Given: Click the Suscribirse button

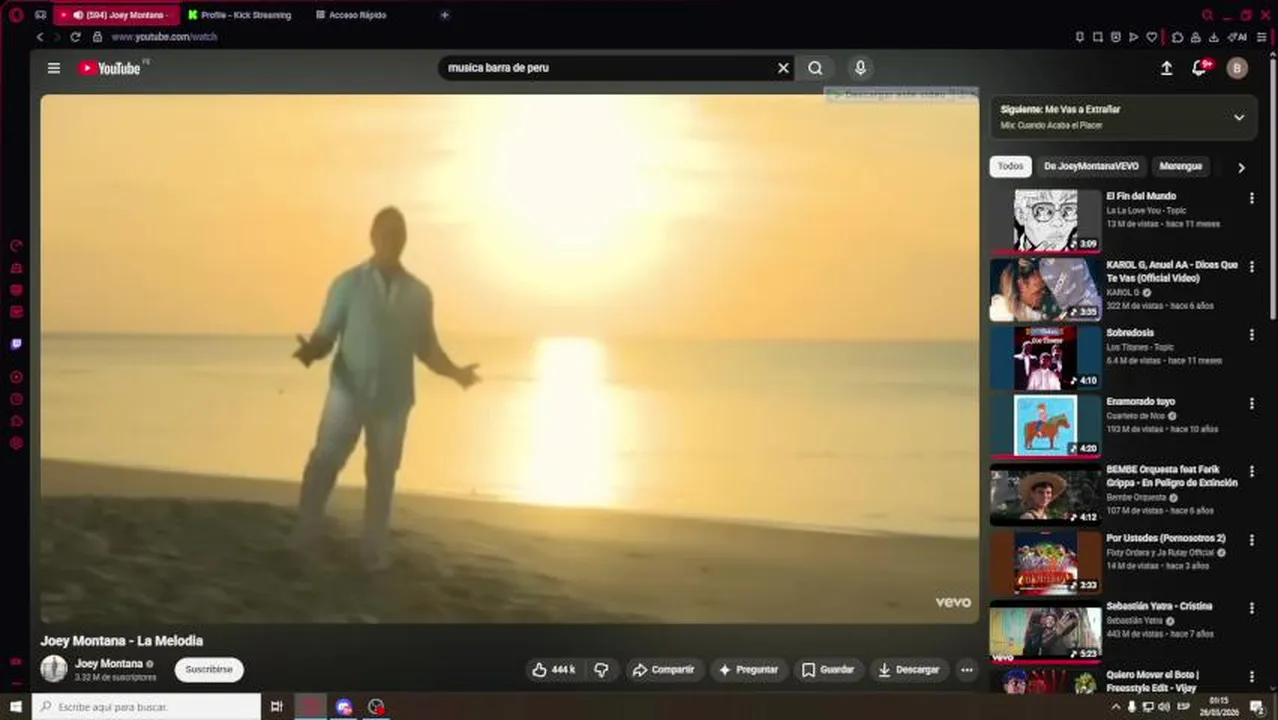Looking at the screenshot, I should click(x=209, y=669).
